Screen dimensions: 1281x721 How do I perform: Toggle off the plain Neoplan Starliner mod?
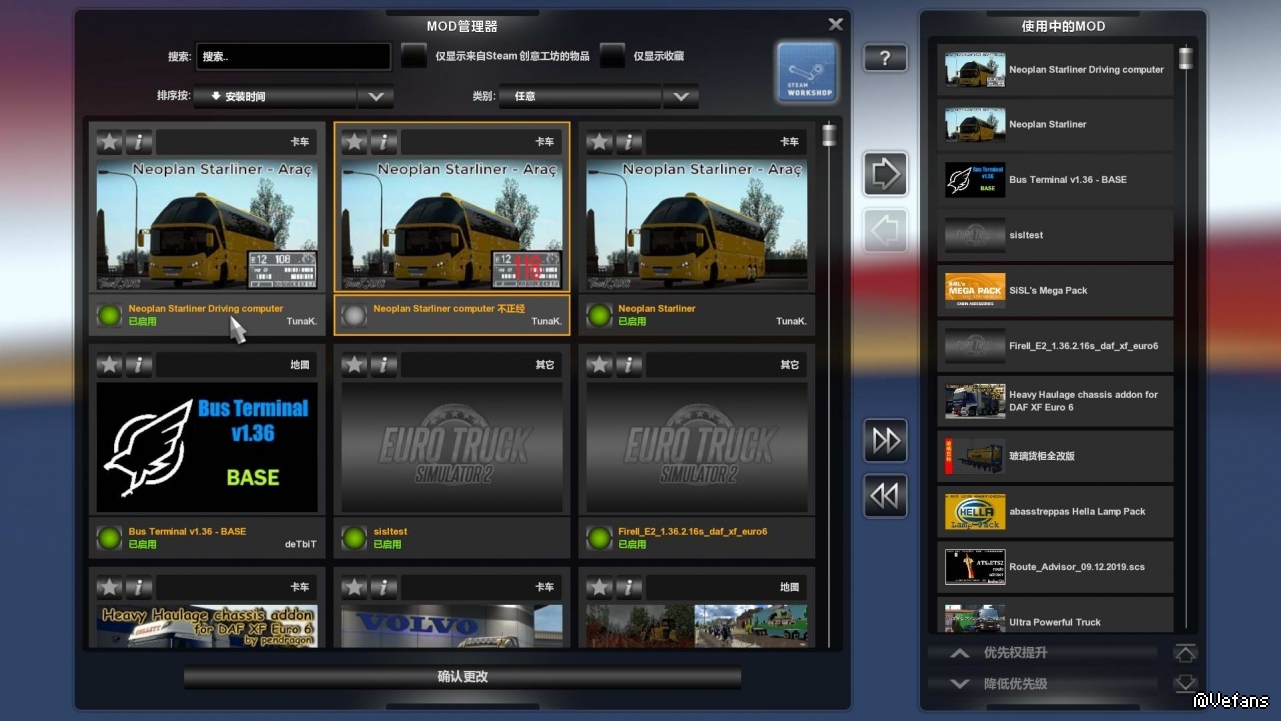tap(599, 315)
